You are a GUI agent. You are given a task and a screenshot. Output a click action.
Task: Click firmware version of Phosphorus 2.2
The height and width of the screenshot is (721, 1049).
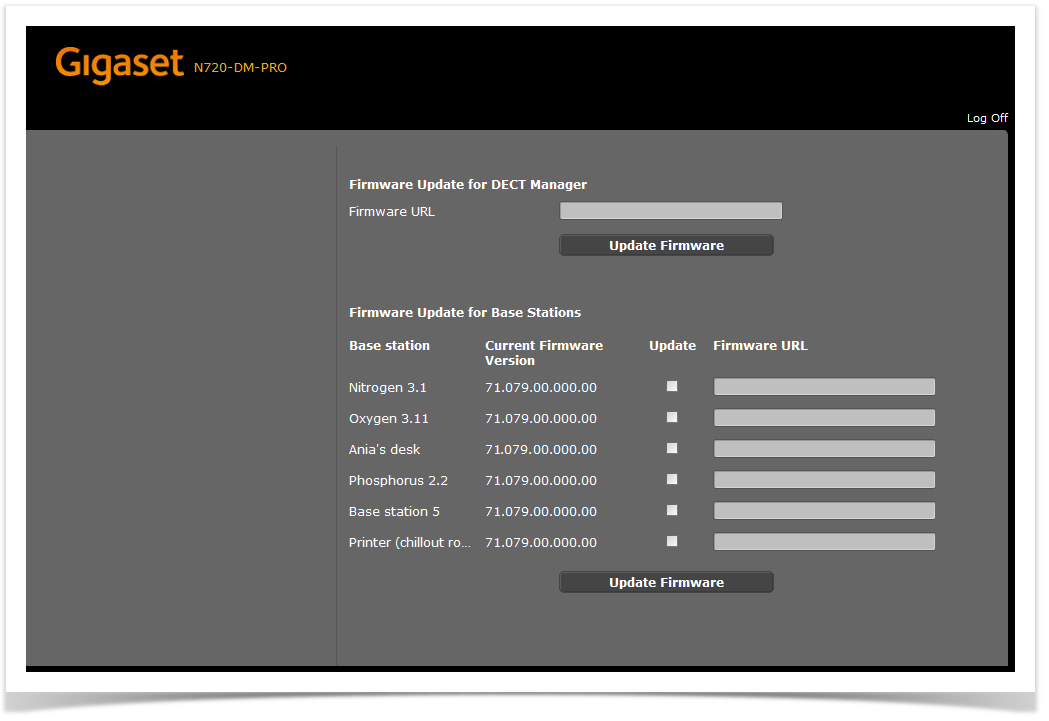point(541,481)
